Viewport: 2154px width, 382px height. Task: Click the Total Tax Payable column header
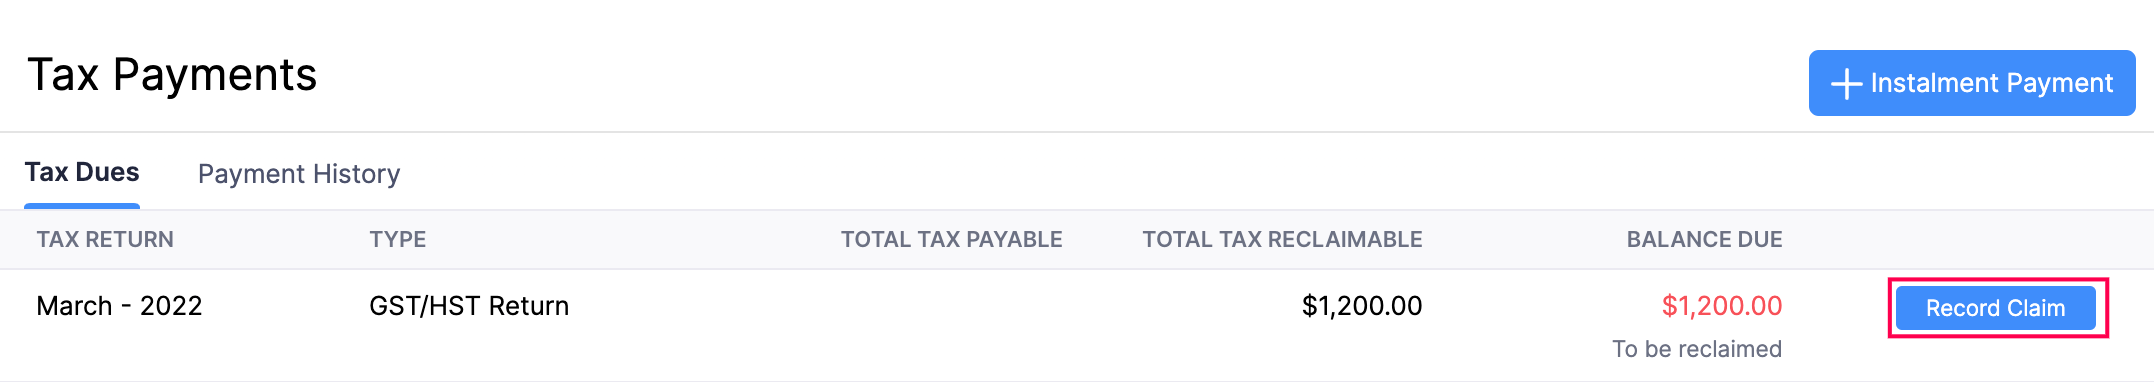[x=952, y=240]
